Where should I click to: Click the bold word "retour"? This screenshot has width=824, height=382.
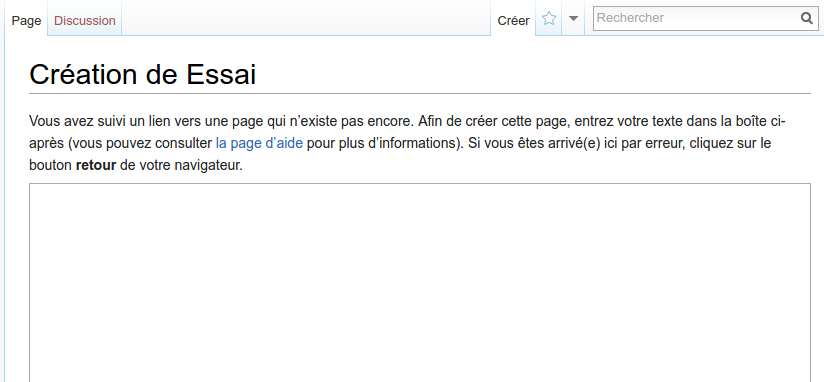(x=96, y=166)
